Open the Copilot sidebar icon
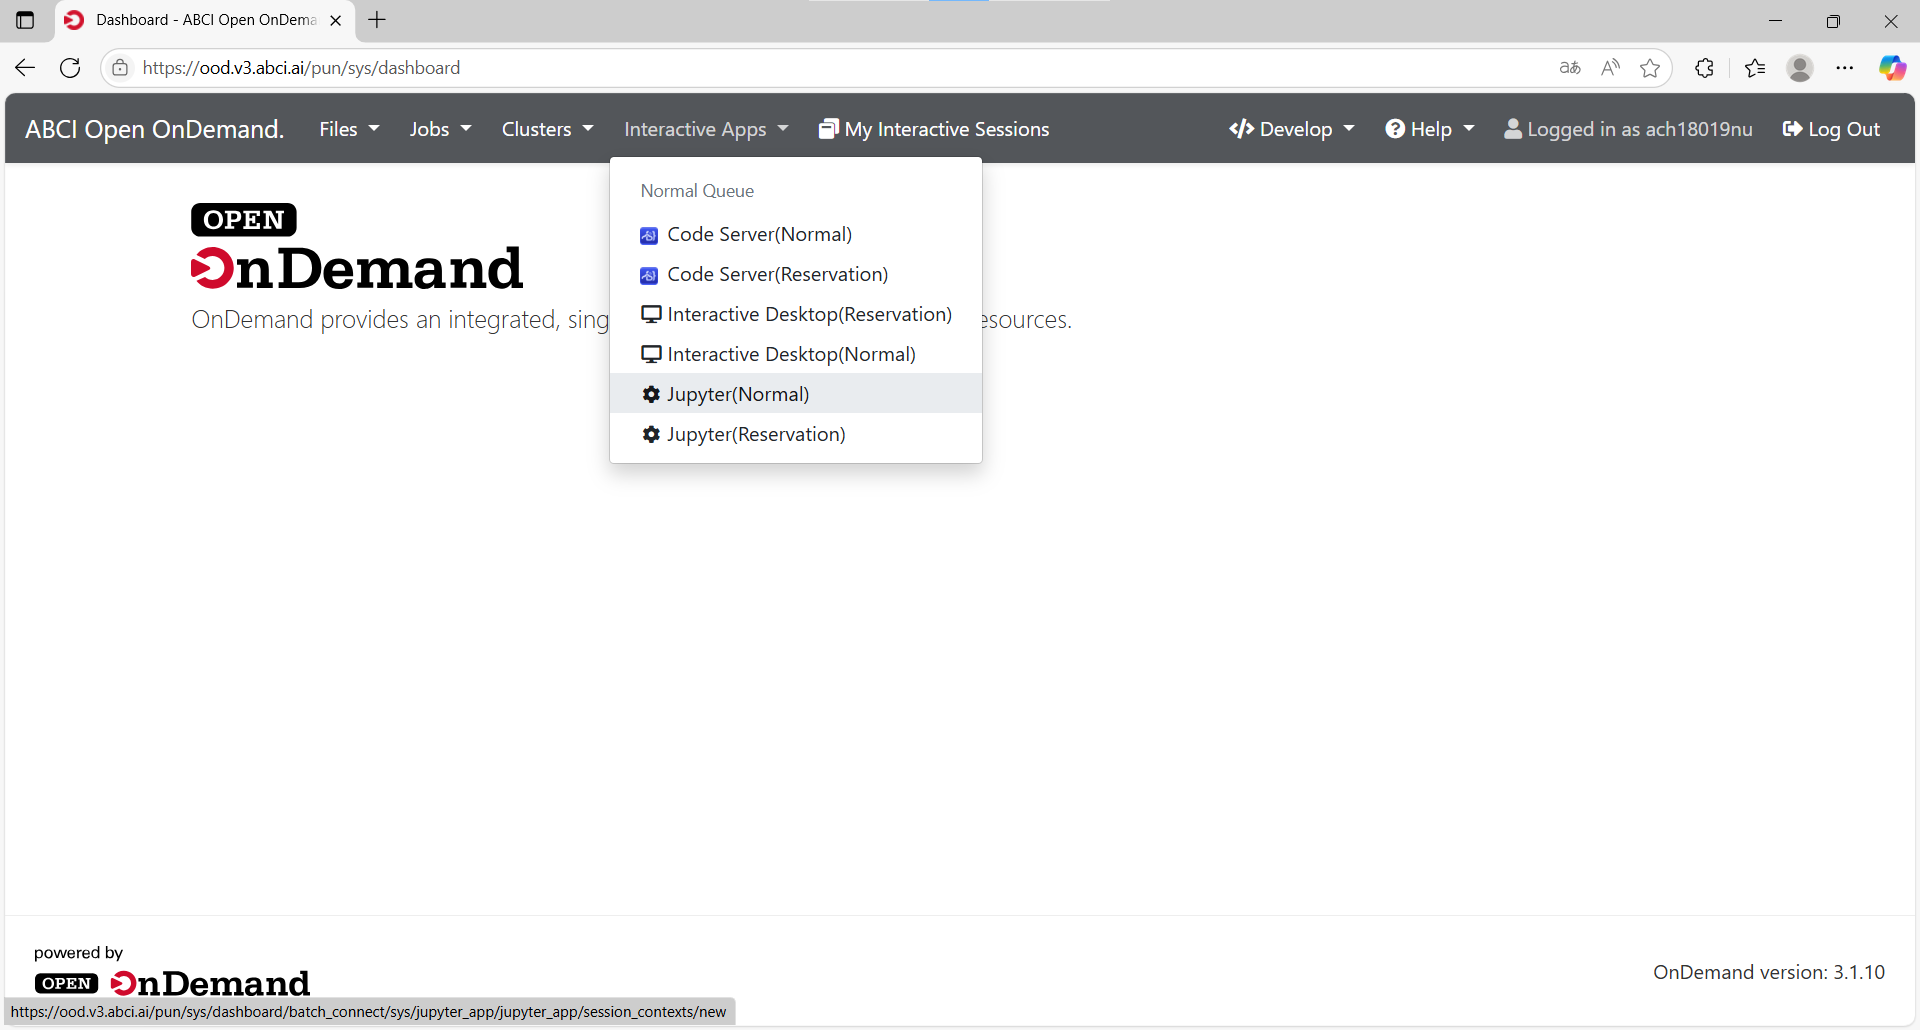 click(1892, 68)
